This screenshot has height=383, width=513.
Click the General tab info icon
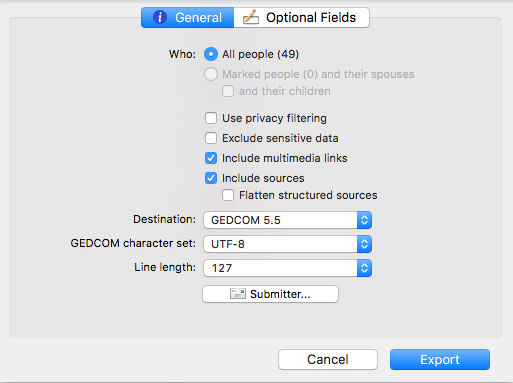pyautogui.click(x=160, y=17)
